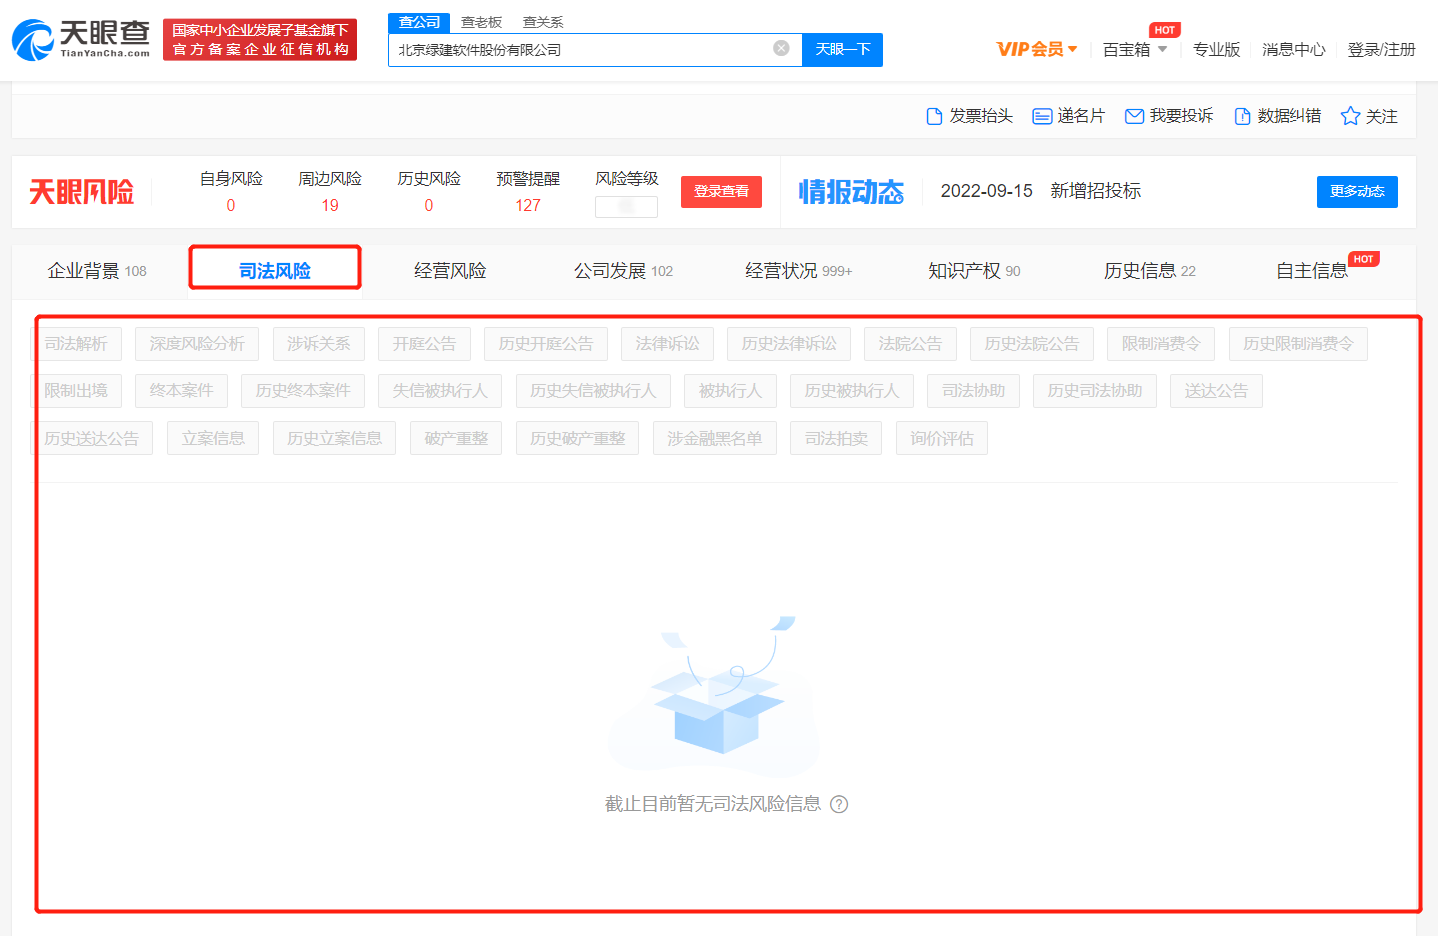The height and width of the screenshot is (936, 1438).
Task: Select the 法律诉讼 filter tag
Action: coord(667,344)
